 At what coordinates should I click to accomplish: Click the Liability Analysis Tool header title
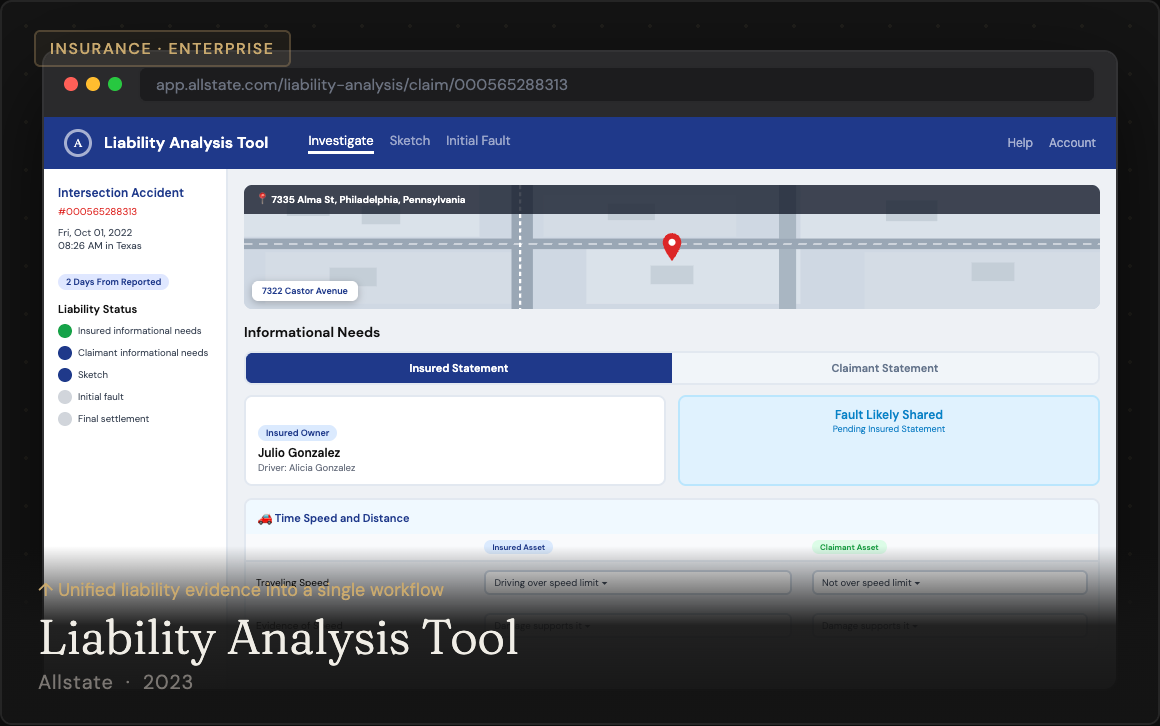point(186,143)
